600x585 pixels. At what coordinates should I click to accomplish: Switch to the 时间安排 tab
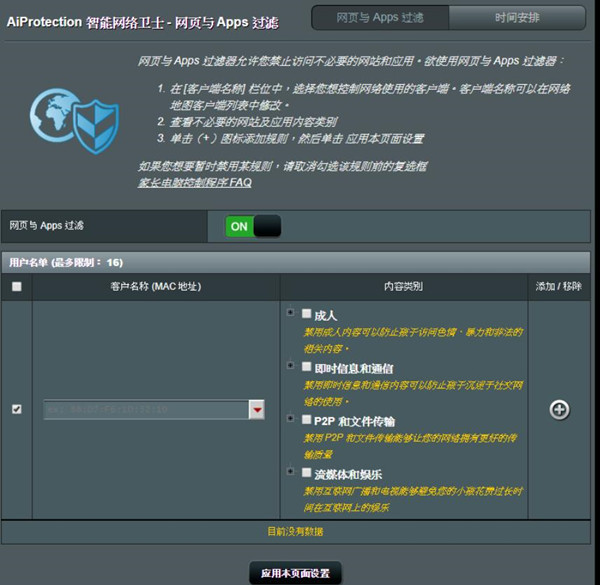pyautogui.click(x=518, y=17)
